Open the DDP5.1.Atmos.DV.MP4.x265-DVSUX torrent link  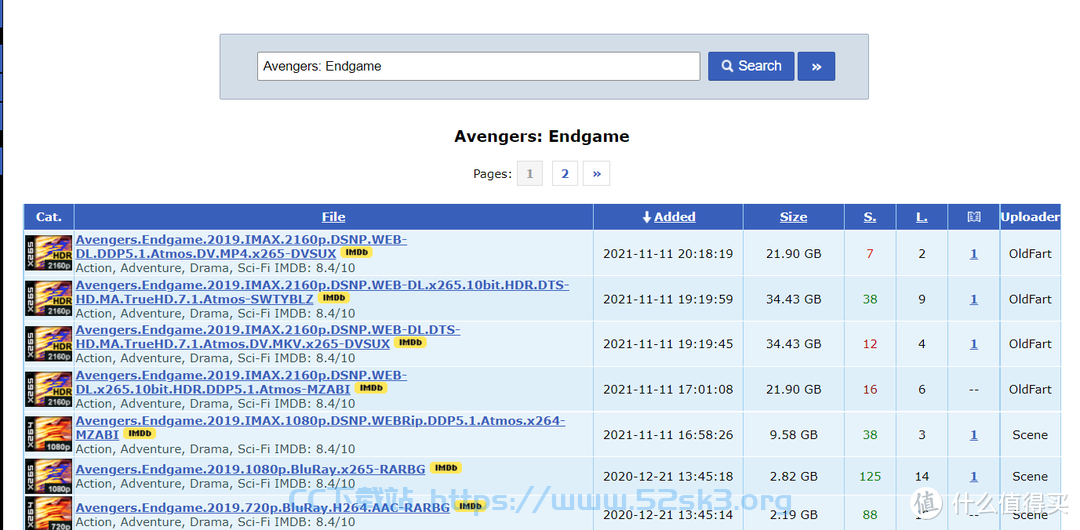click(x=241, y=247)
